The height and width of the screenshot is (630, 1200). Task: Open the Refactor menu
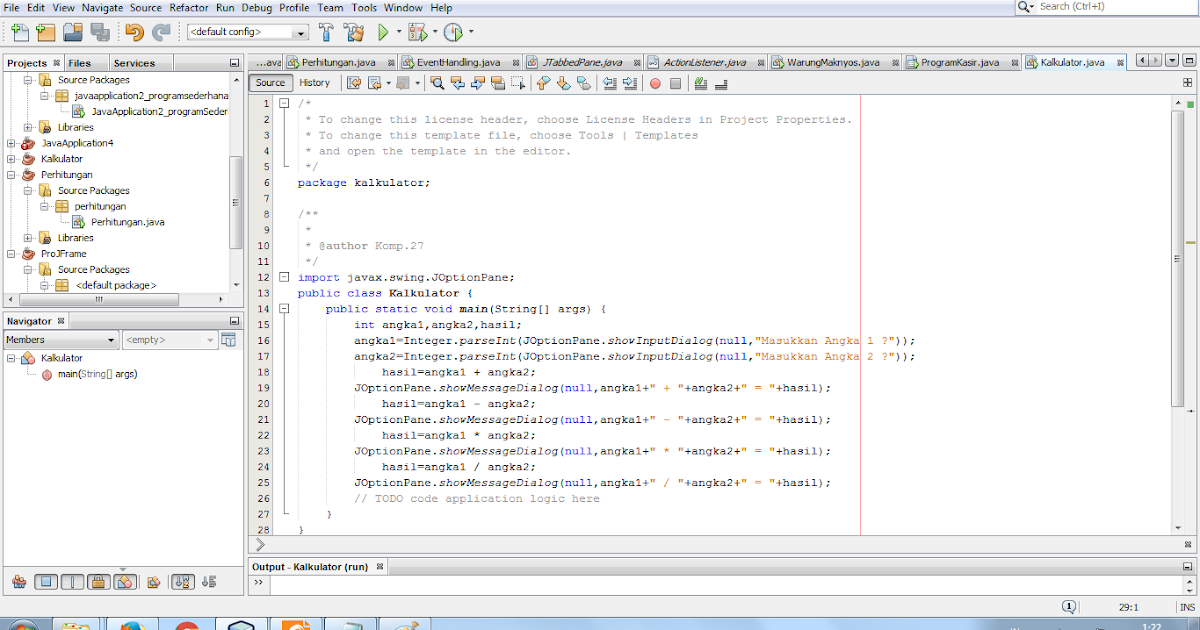(189, 7)
